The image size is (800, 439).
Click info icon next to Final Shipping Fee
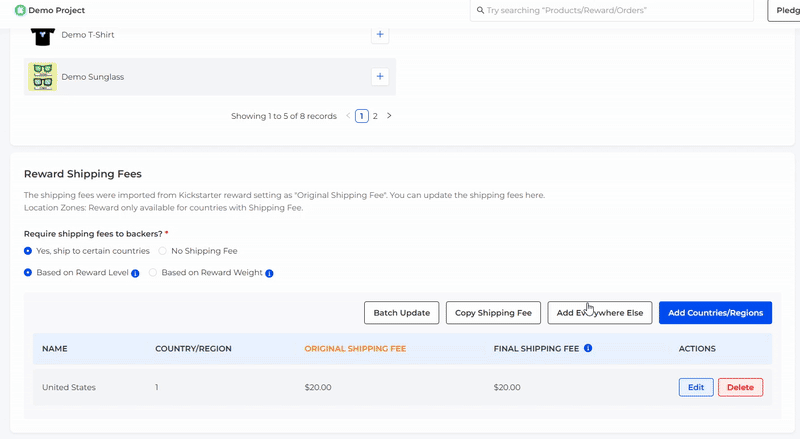[x=588, y=349]
